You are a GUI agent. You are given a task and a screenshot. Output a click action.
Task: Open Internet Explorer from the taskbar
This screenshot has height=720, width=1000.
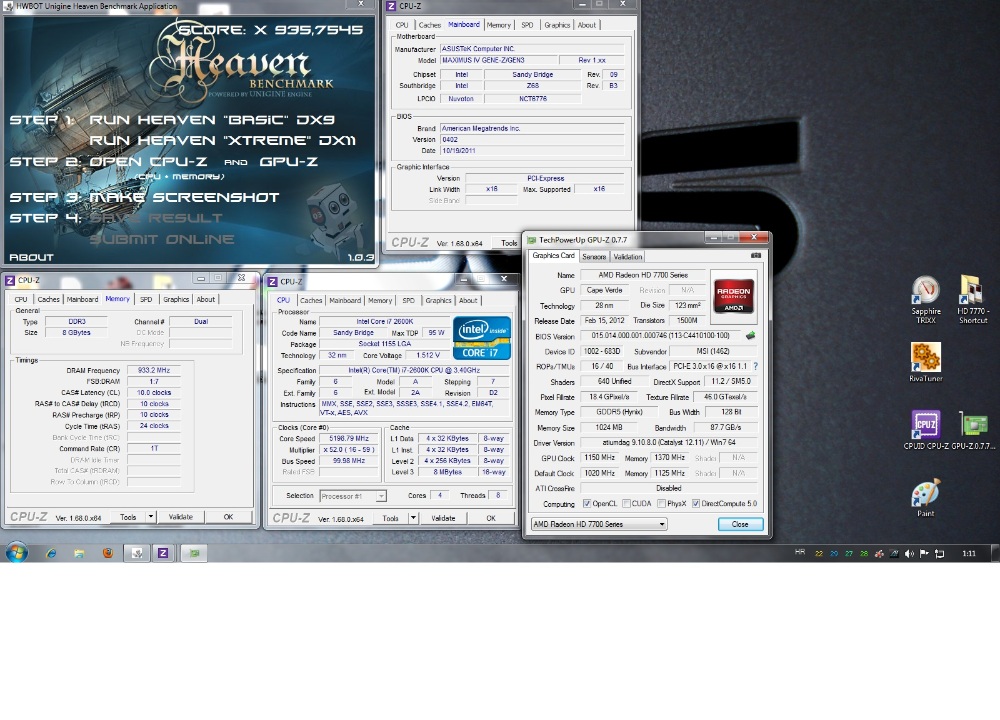click(x=51, y=553)
